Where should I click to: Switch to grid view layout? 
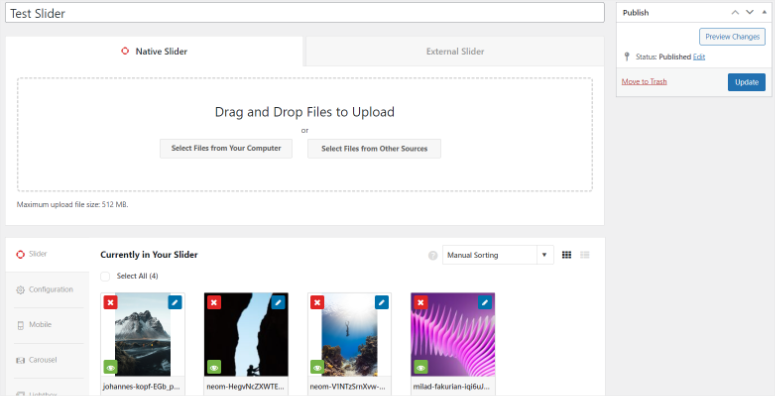[566, 255]
